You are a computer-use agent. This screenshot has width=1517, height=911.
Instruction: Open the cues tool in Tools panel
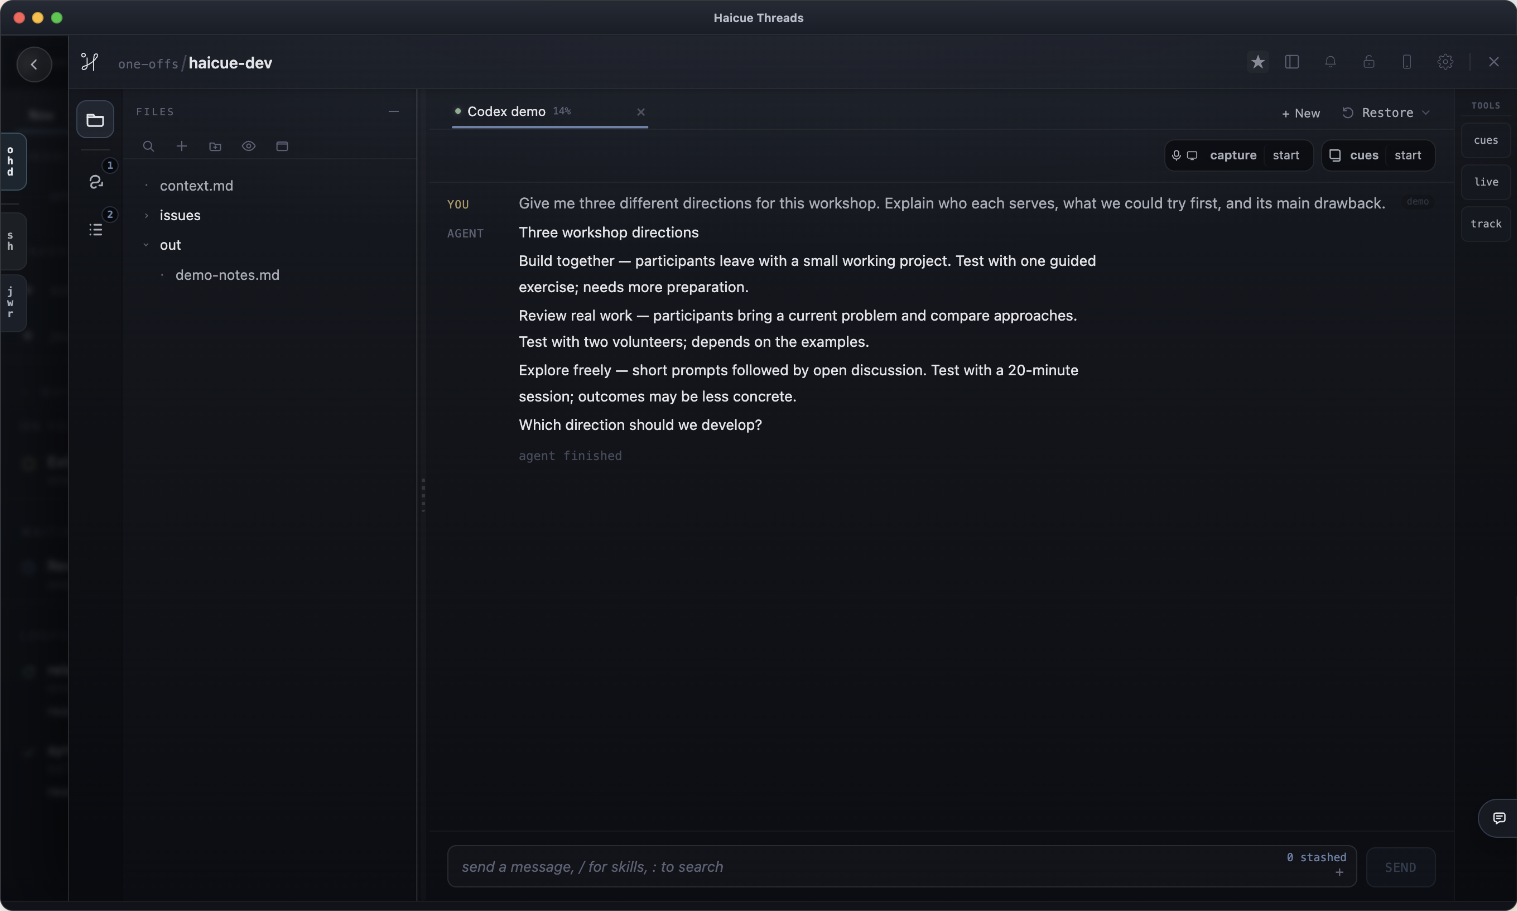(1486, 140)
